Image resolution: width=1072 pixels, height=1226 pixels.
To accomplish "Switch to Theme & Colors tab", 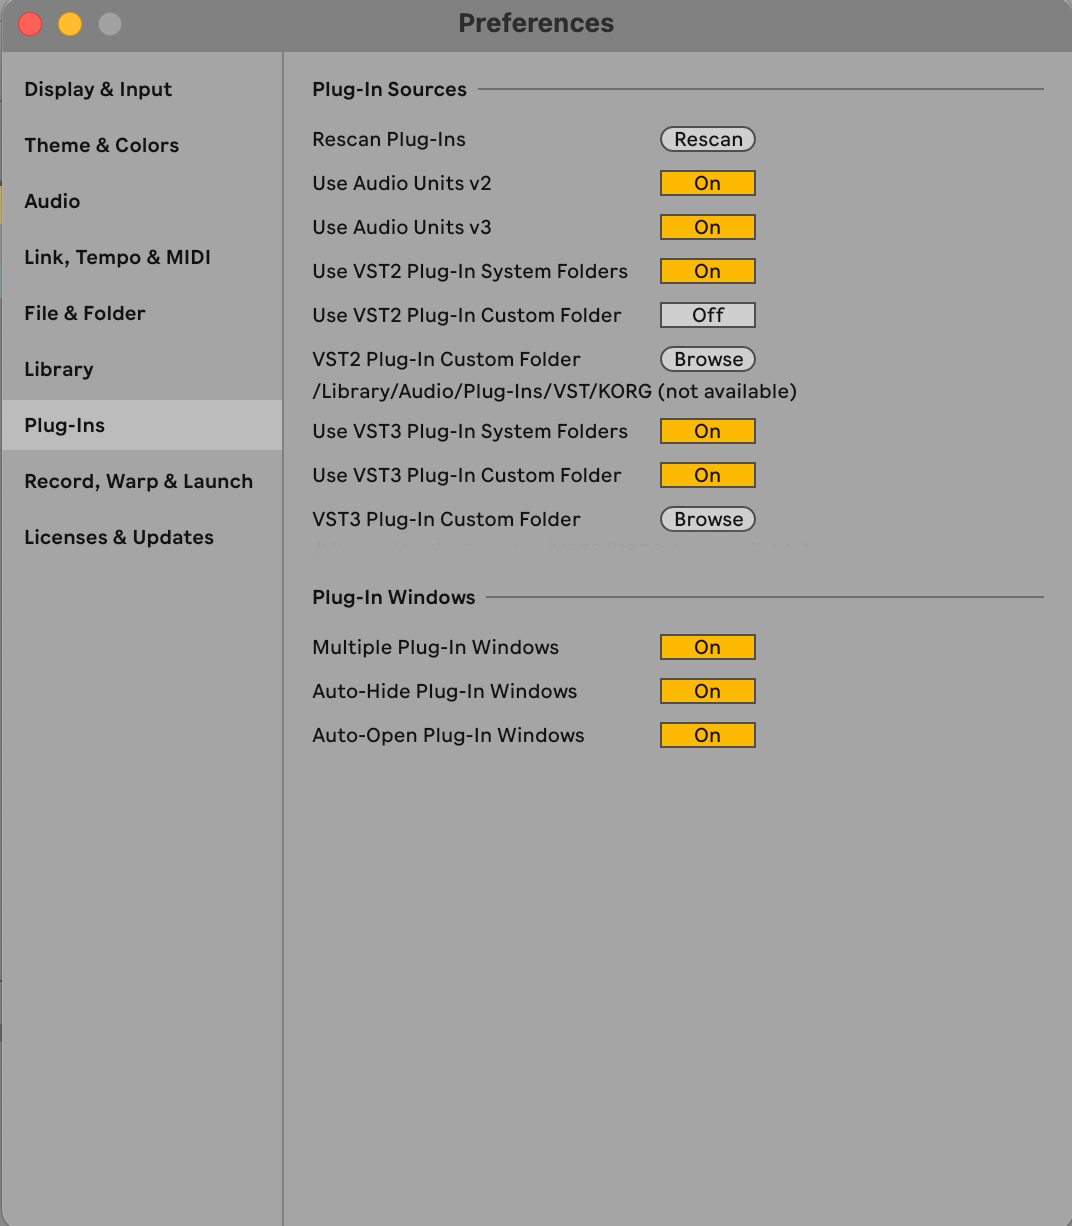I will 101,145.
